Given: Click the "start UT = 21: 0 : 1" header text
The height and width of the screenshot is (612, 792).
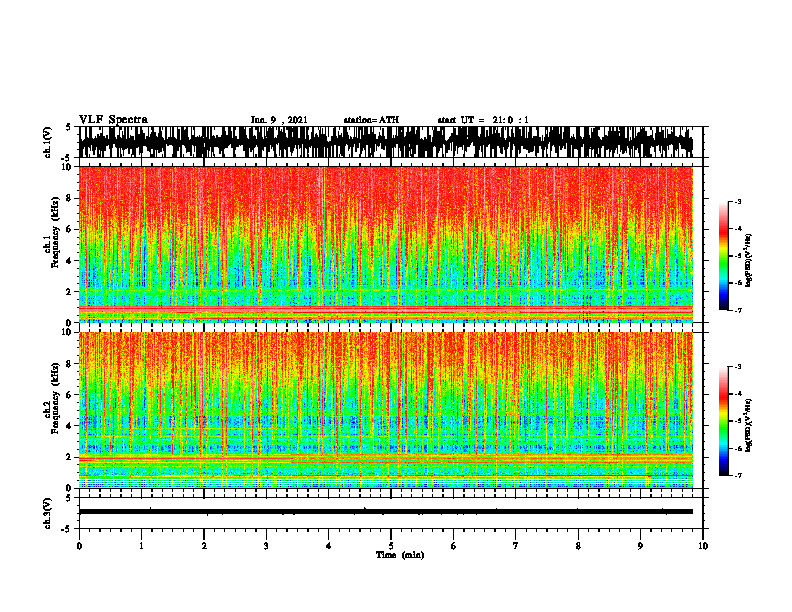Looking at the screenshot, I should pyautogui.click(x=483, y=120).
